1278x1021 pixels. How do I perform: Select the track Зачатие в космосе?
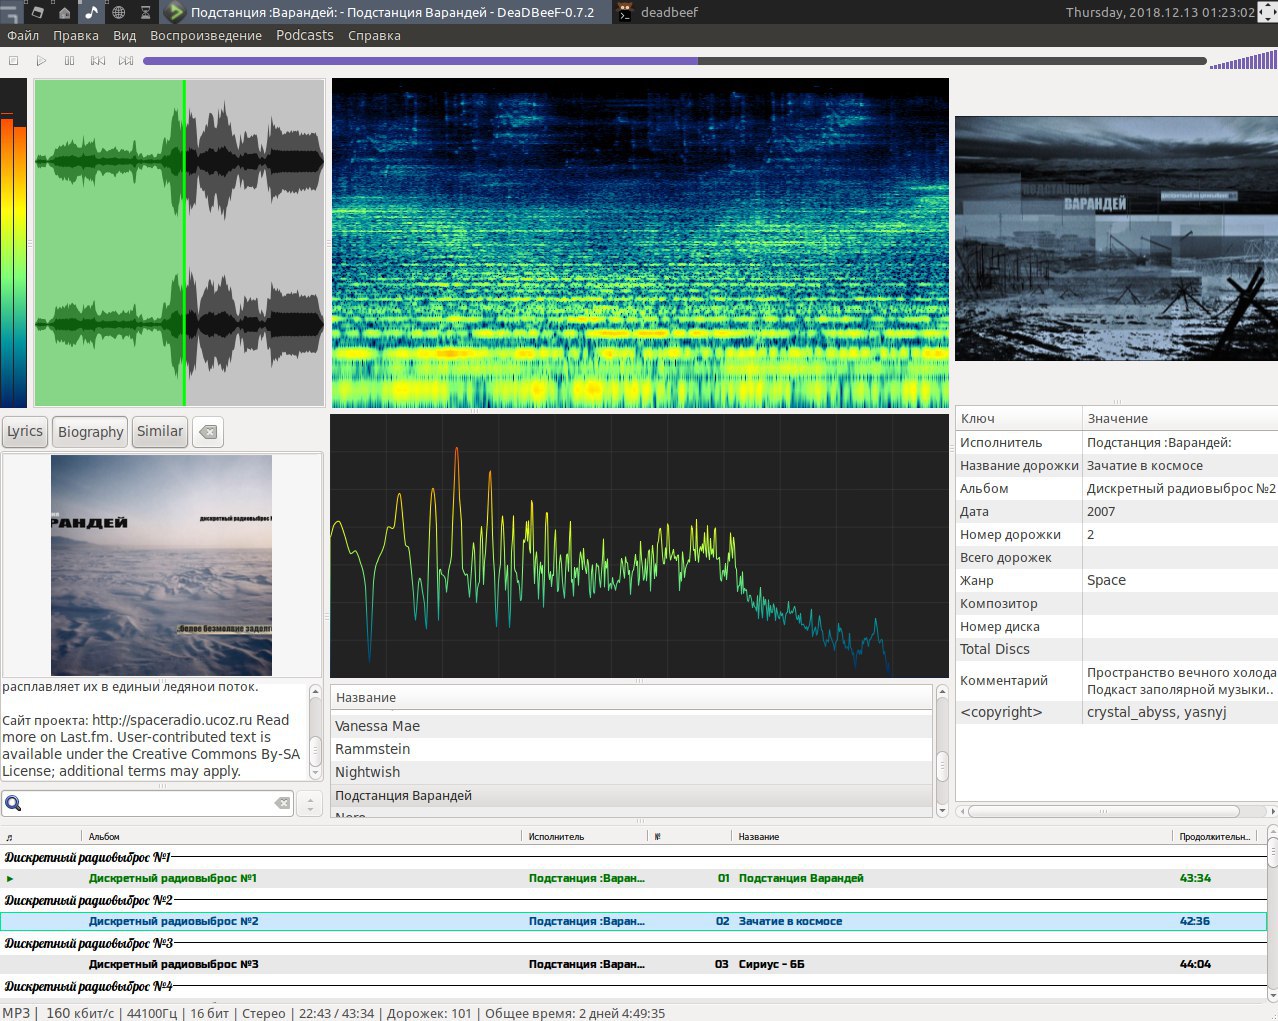coord(633,921)
